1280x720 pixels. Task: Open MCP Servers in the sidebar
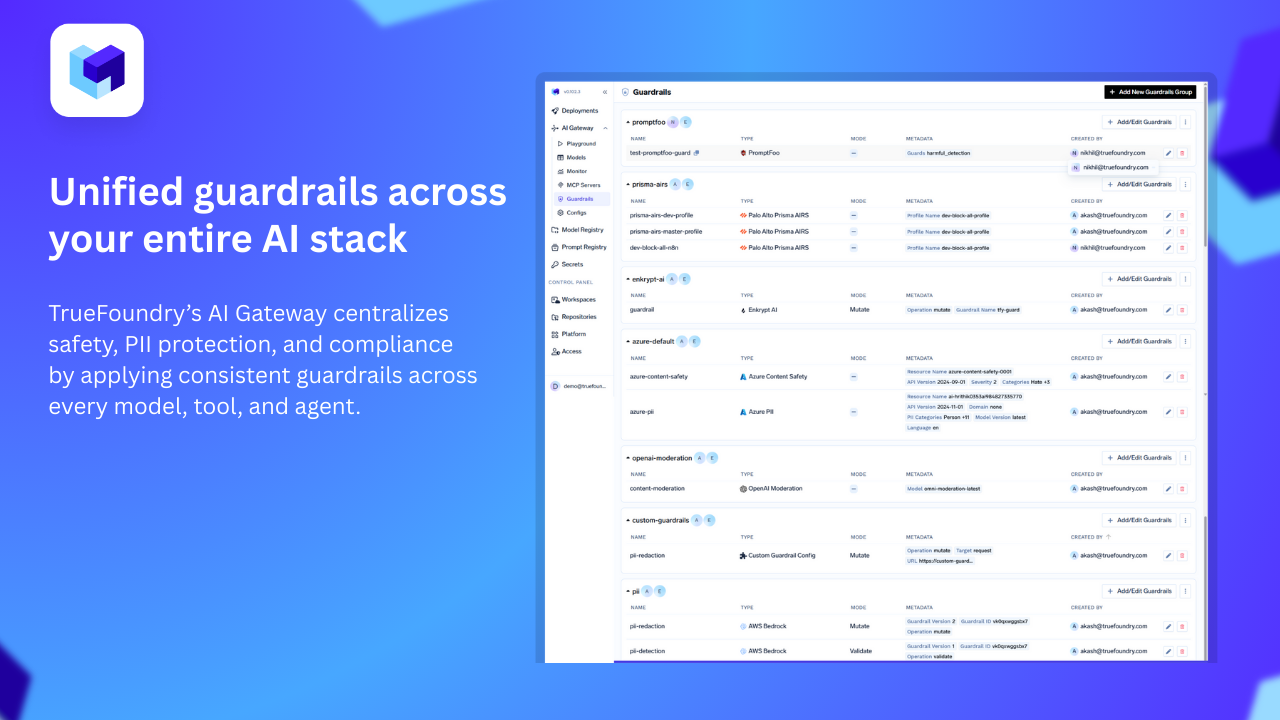581,185
